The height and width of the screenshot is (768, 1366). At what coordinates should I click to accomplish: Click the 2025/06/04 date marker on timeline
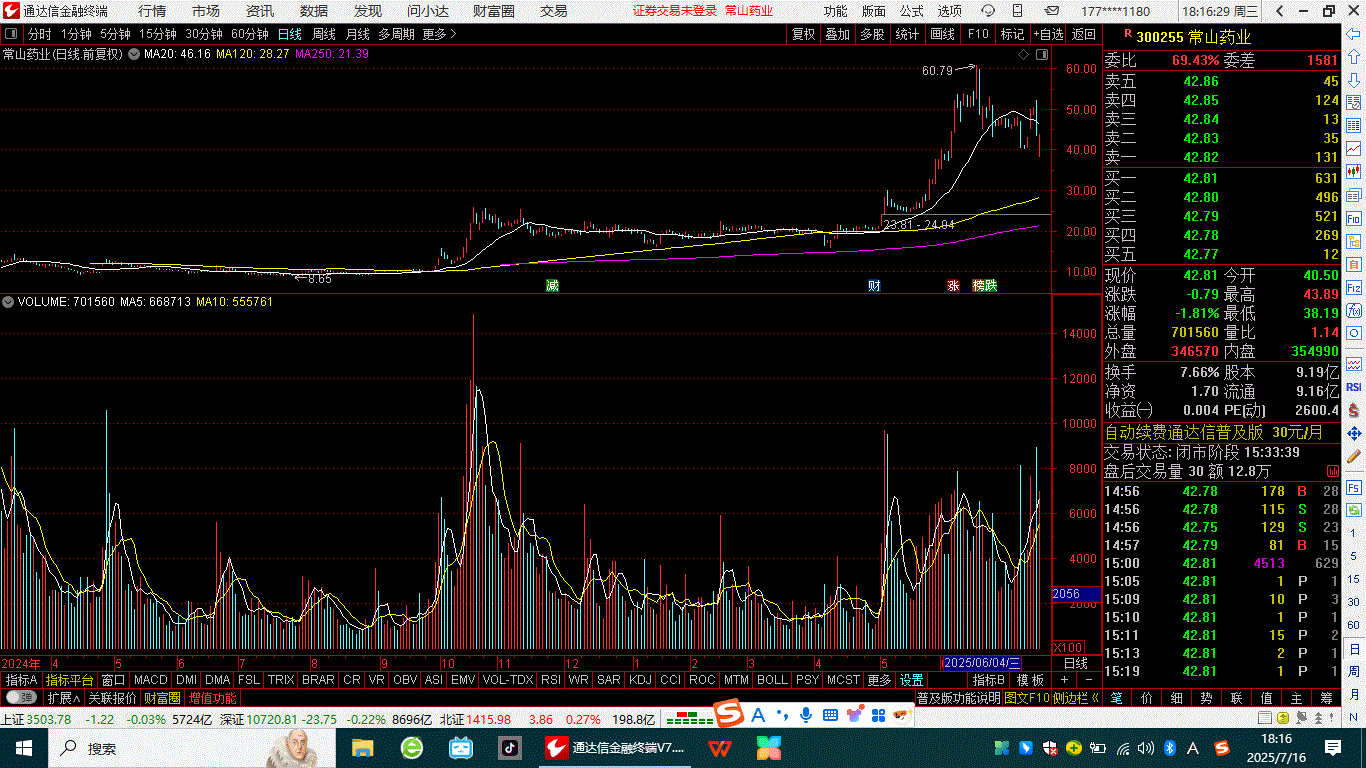(982, 663)
